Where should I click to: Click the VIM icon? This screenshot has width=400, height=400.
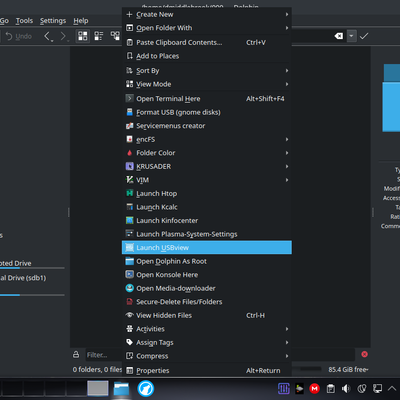129,180
